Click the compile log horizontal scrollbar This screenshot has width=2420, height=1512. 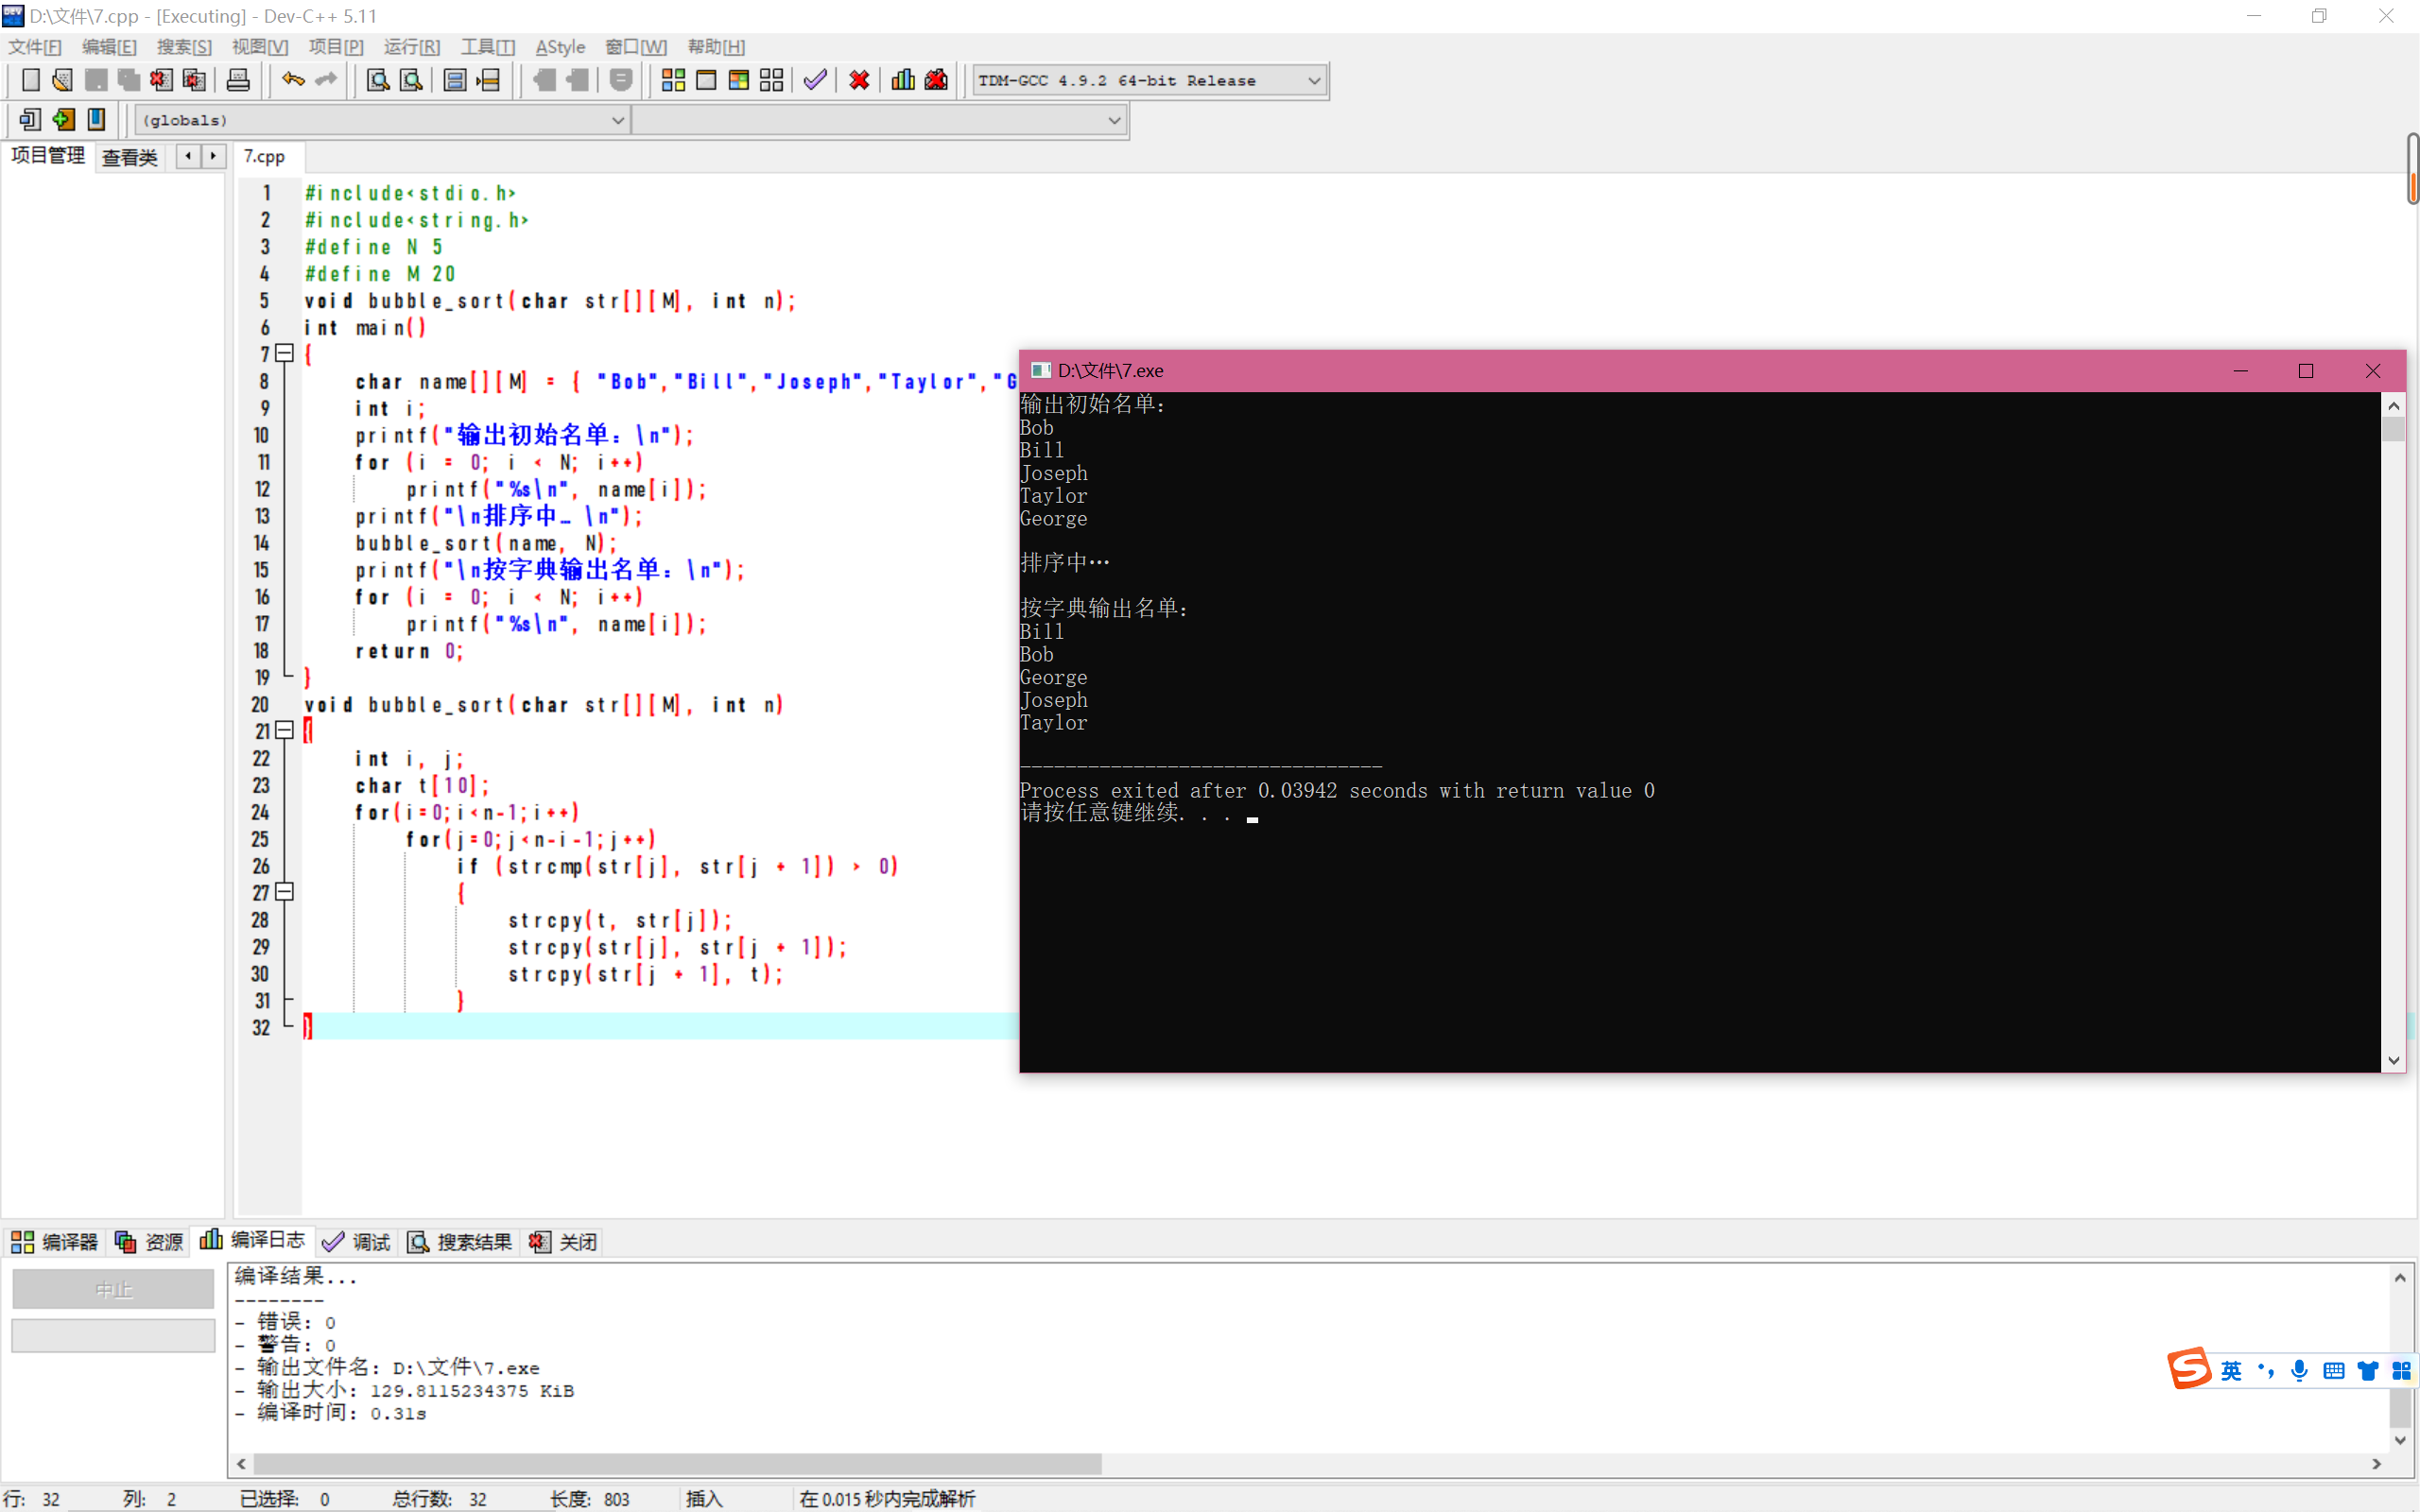[x=677, y=1463]
